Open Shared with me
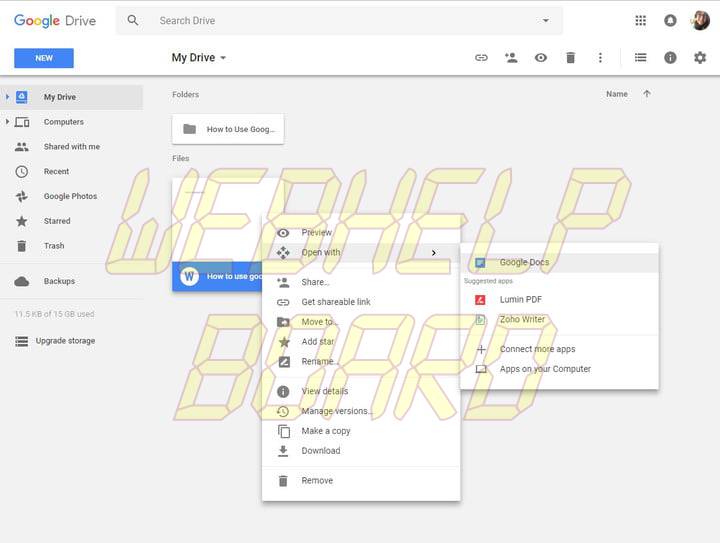Screen dimensions: 720x543 click(72, 147)
